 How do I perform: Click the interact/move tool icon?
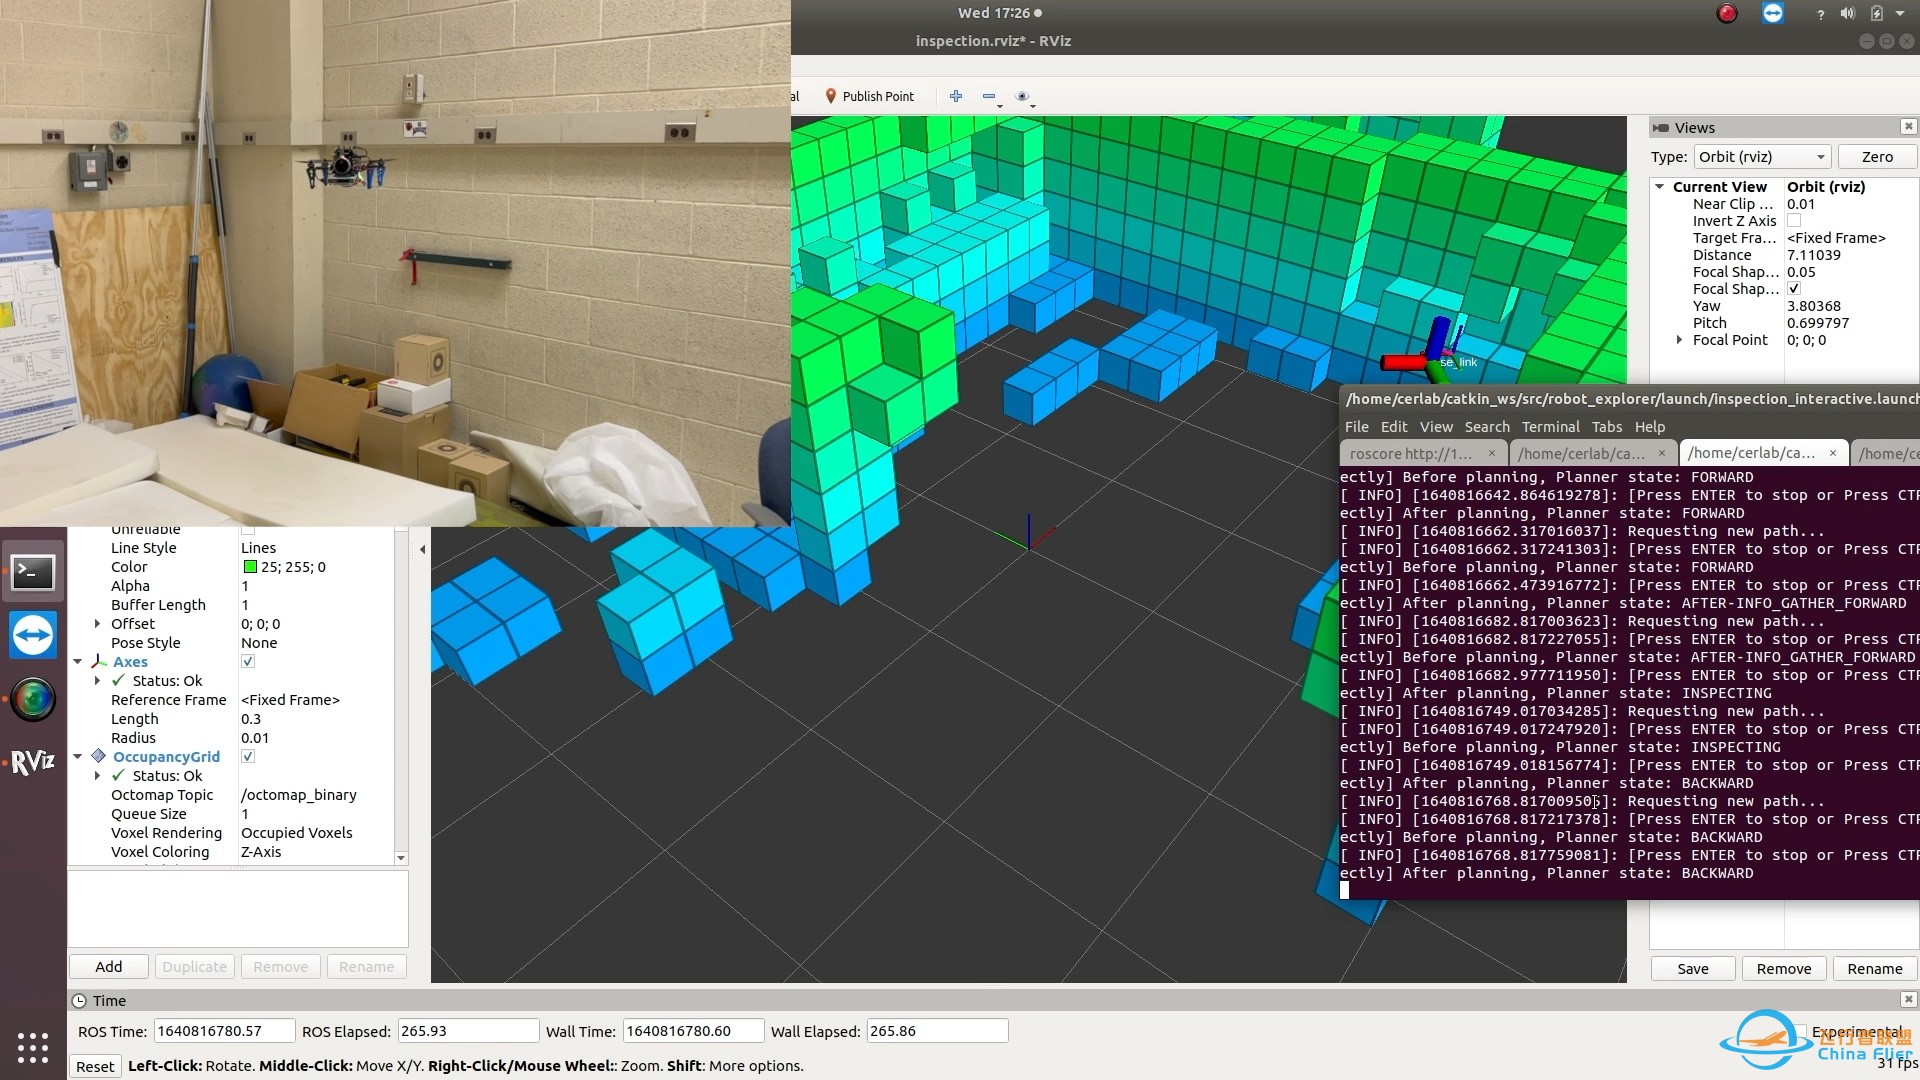pyautogui.click(x=955, y=95)
